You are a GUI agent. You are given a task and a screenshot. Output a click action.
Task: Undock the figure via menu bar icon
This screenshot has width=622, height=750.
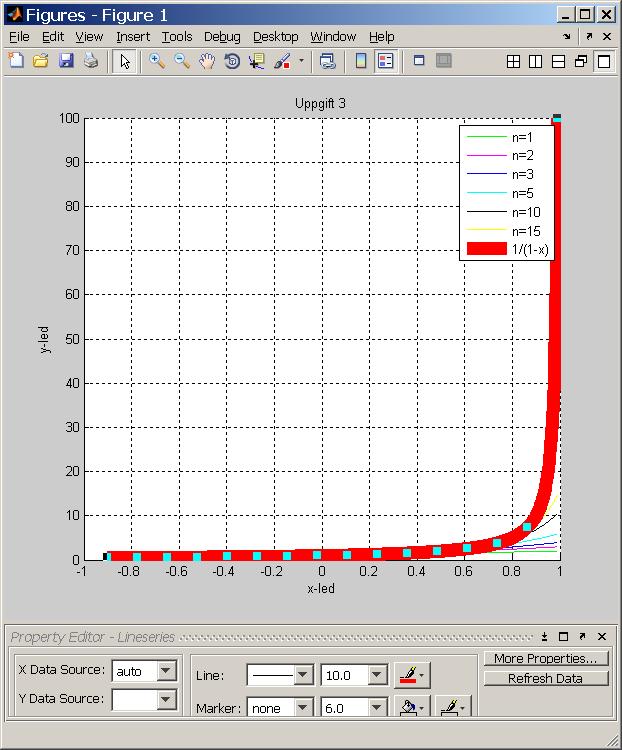coord(589,36)
